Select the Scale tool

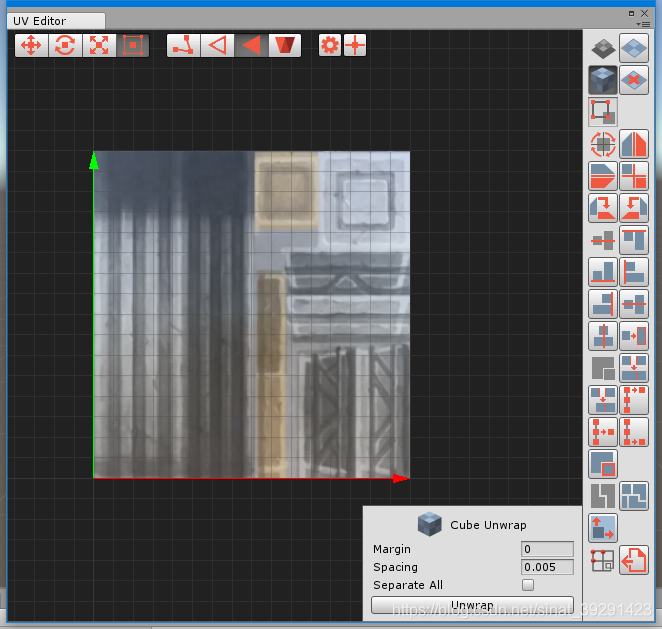click(x=99, y=45)
